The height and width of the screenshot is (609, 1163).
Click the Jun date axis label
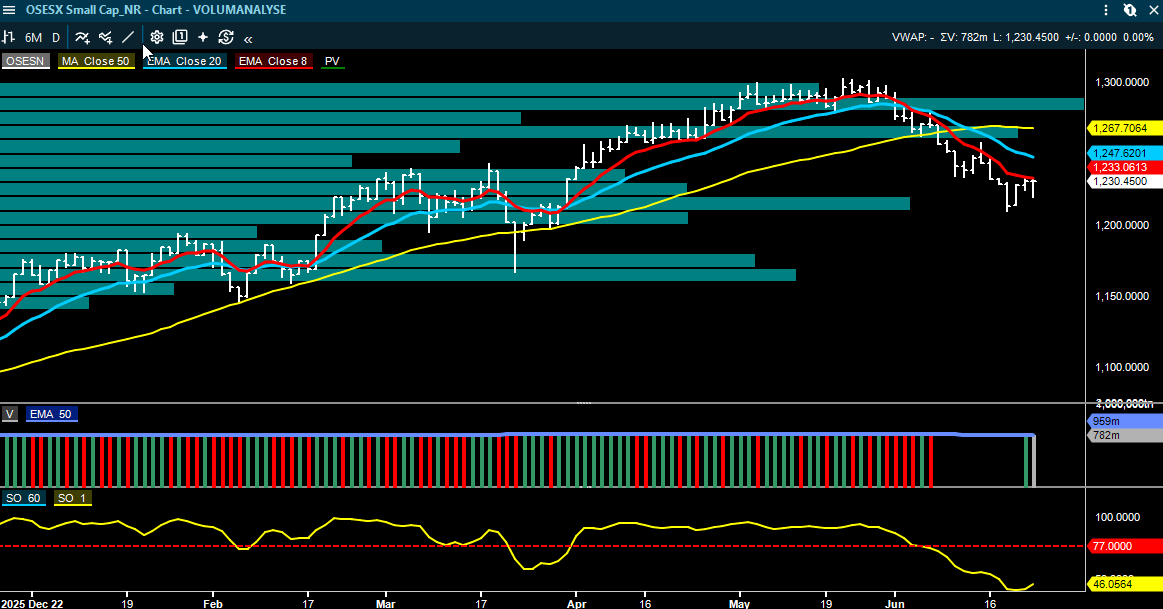point(895,604)
